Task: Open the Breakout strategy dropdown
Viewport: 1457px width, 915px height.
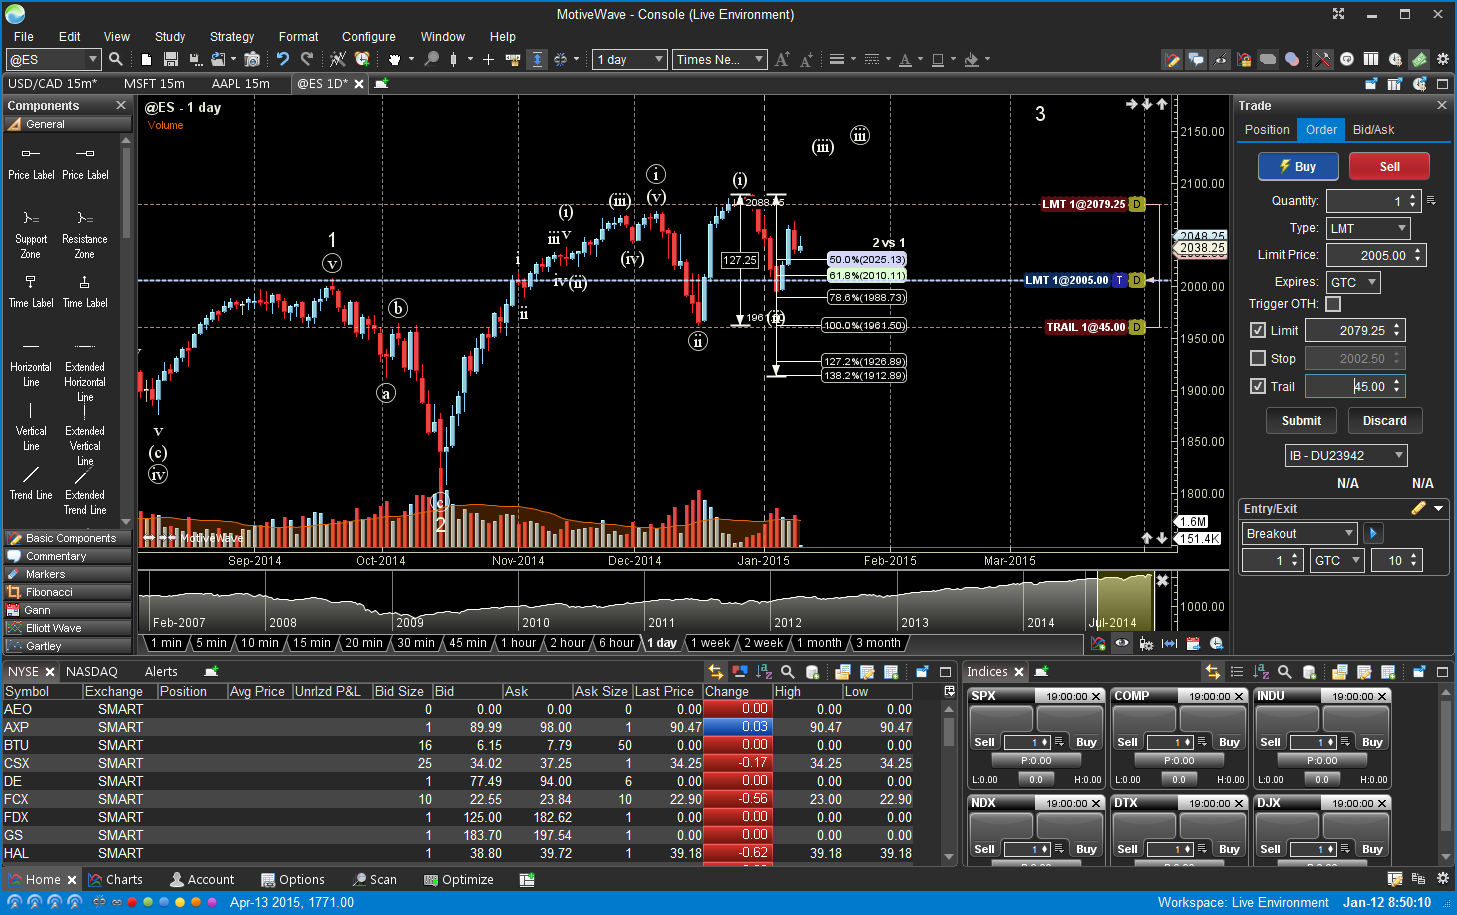Action: [x=1299, y=533]
